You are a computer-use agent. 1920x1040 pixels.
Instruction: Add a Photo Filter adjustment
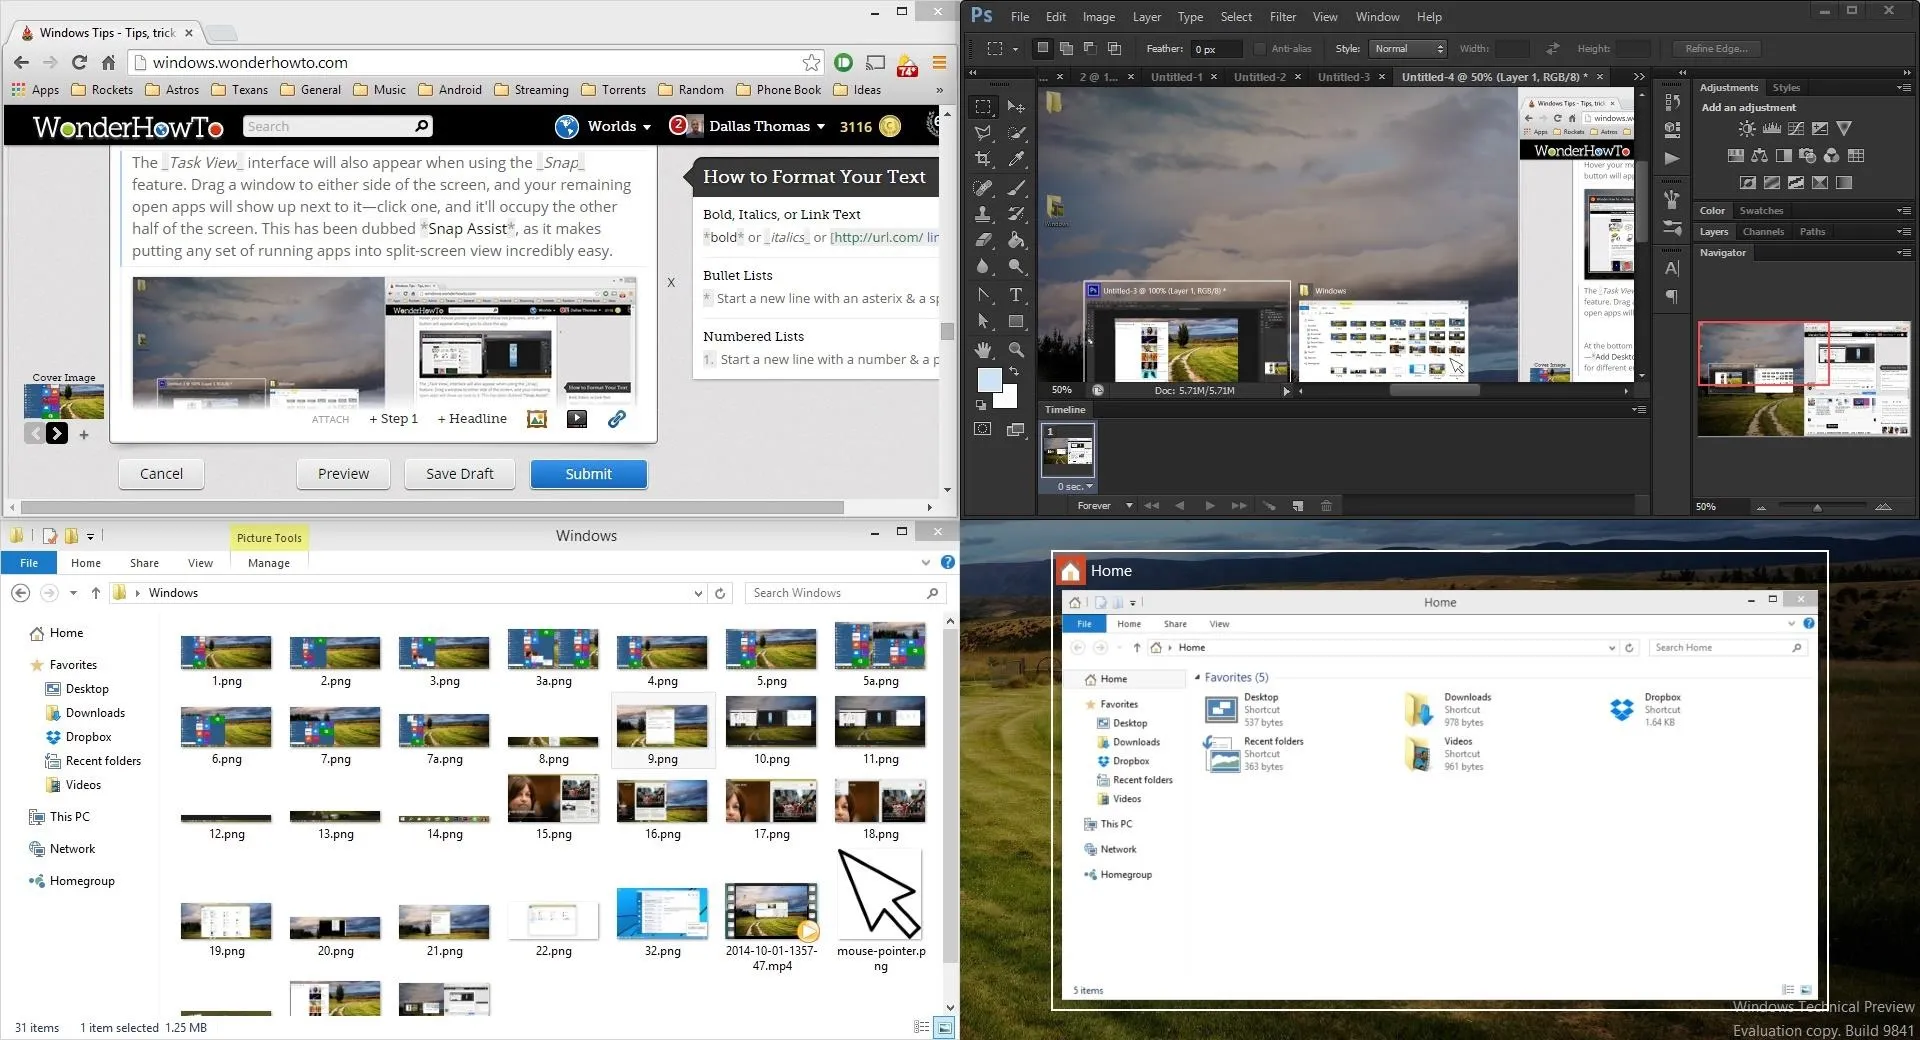pyautogui.click(x=1807, y=156)
